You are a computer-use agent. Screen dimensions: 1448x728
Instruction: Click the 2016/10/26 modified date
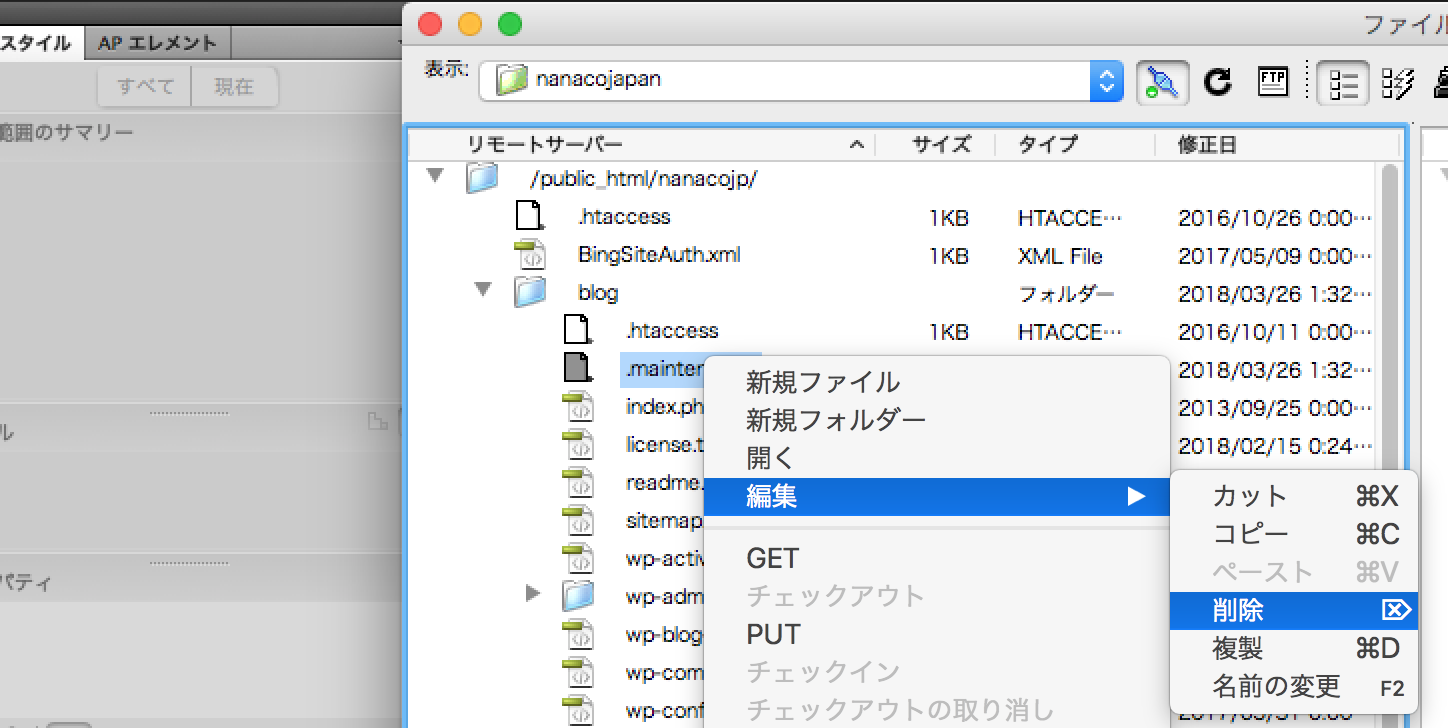[x=1275, y=218]
